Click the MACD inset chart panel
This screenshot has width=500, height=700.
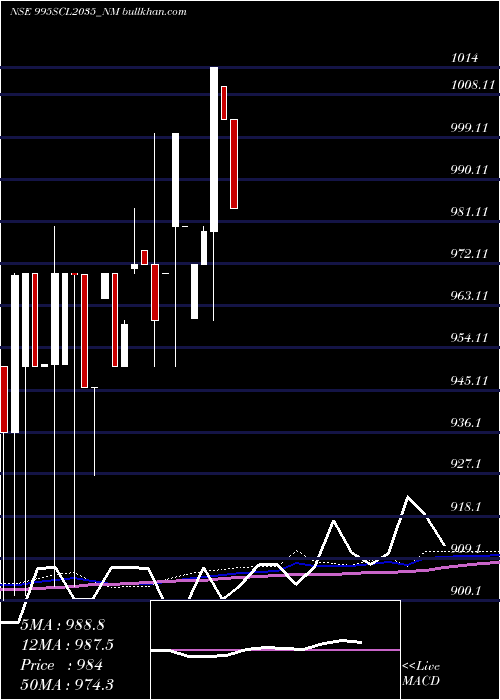click(x=275, y=650)
